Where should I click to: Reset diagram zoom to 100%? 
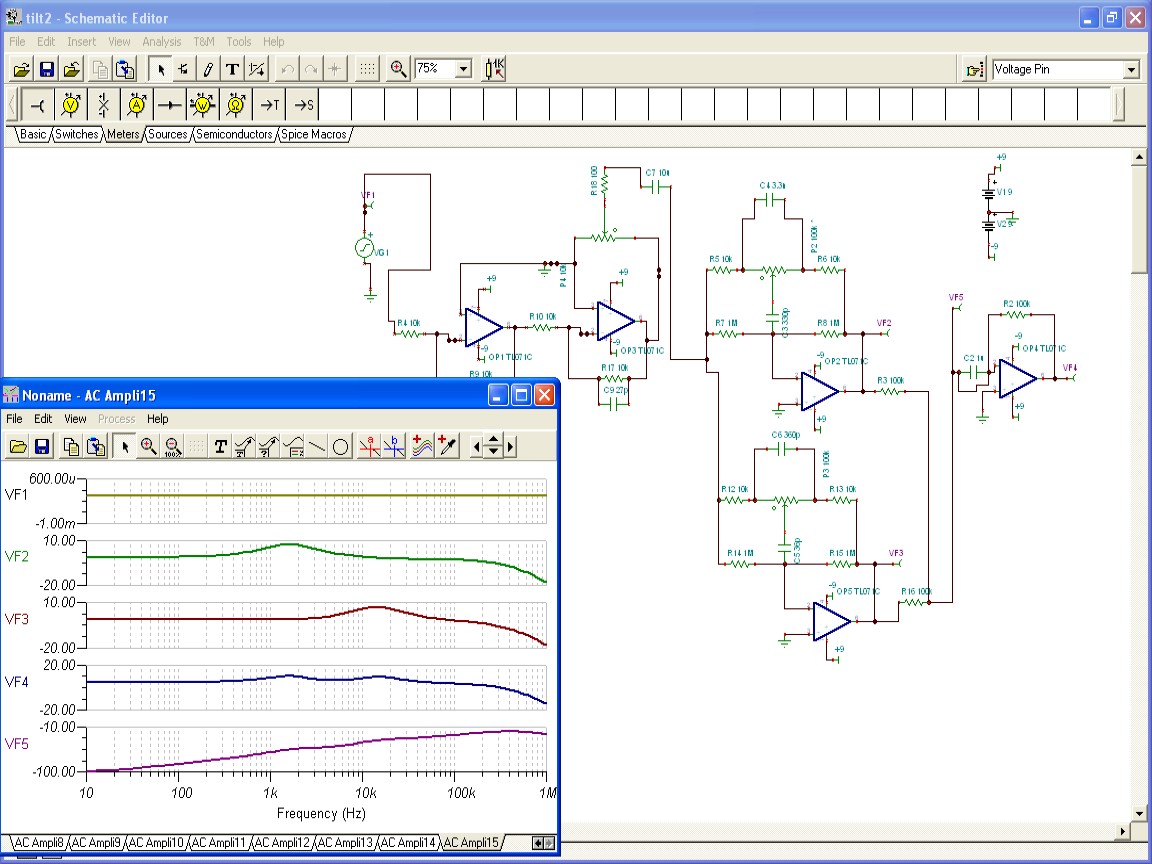pyautogui.click(x=173, y=447)
